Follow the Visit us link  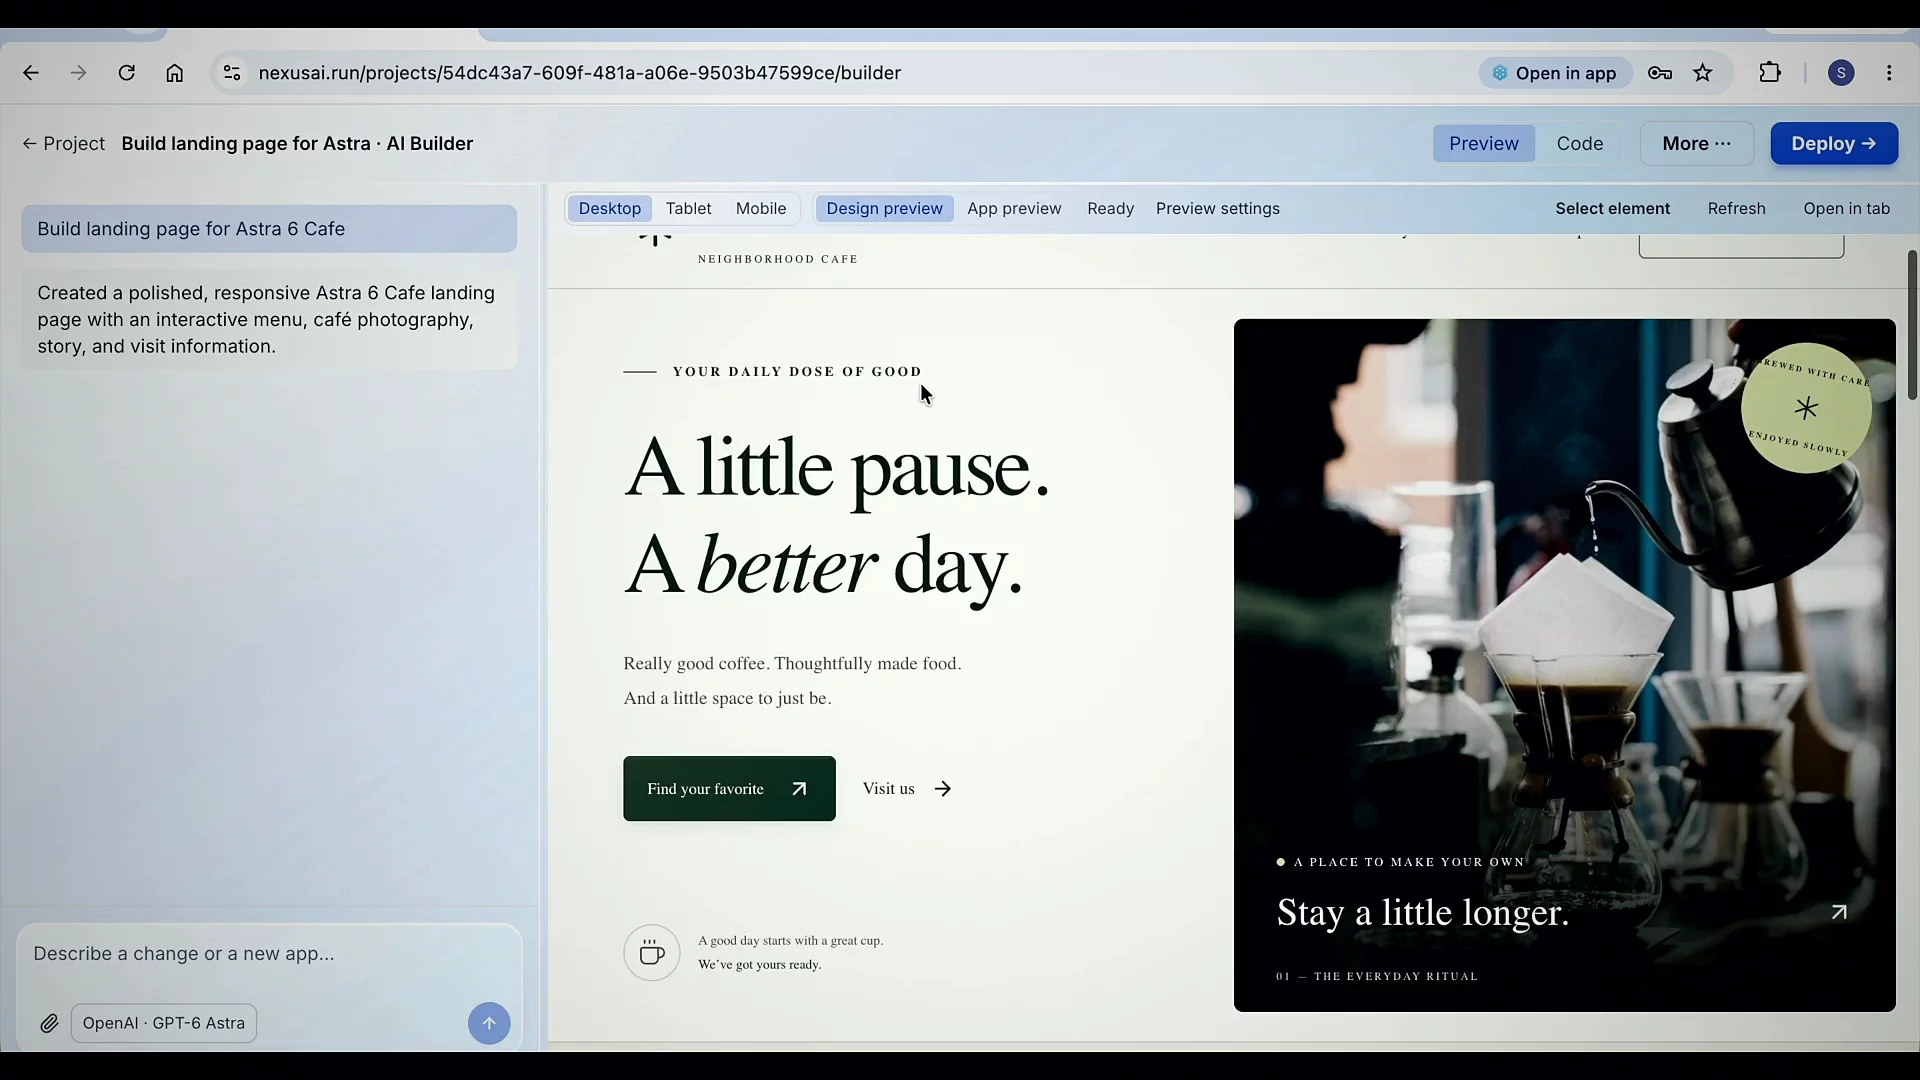[x=907, y=789]
